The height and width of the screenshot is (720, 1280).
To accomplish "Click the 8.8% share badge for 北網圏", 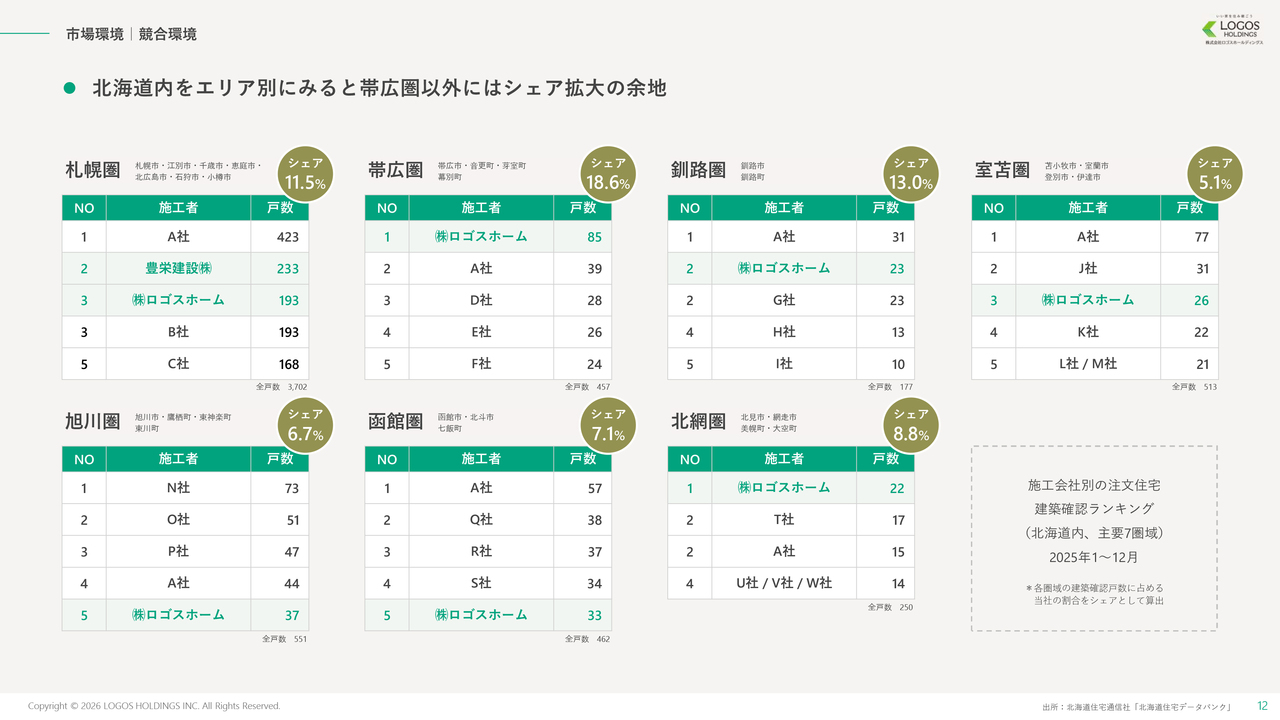I will pos(911,424).
